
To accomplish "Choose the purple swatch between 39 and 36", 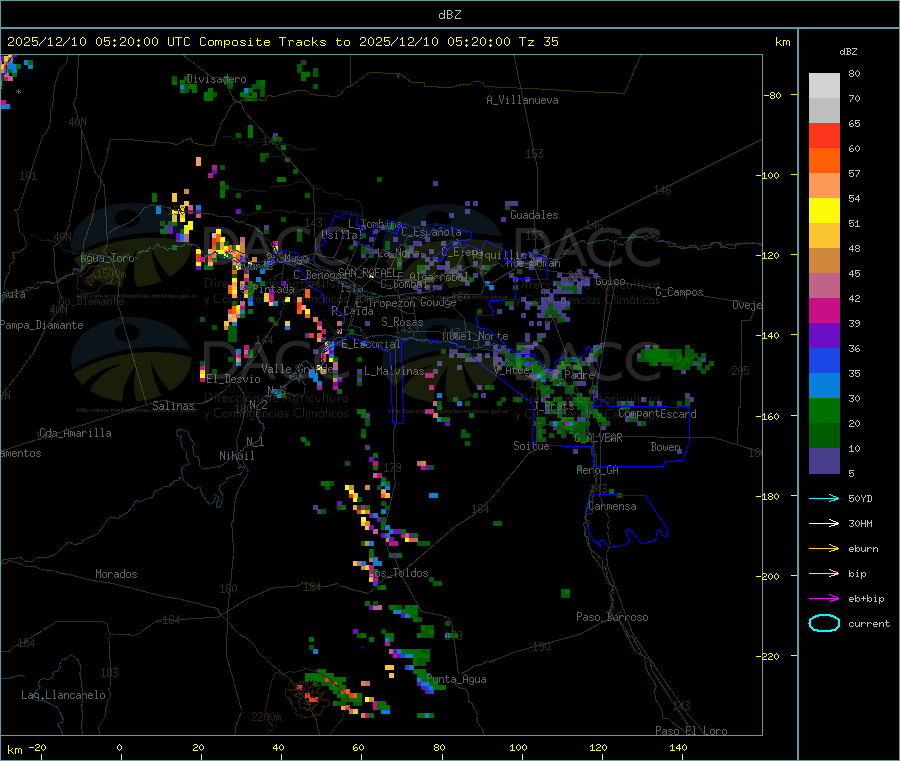I will point(824,336).
